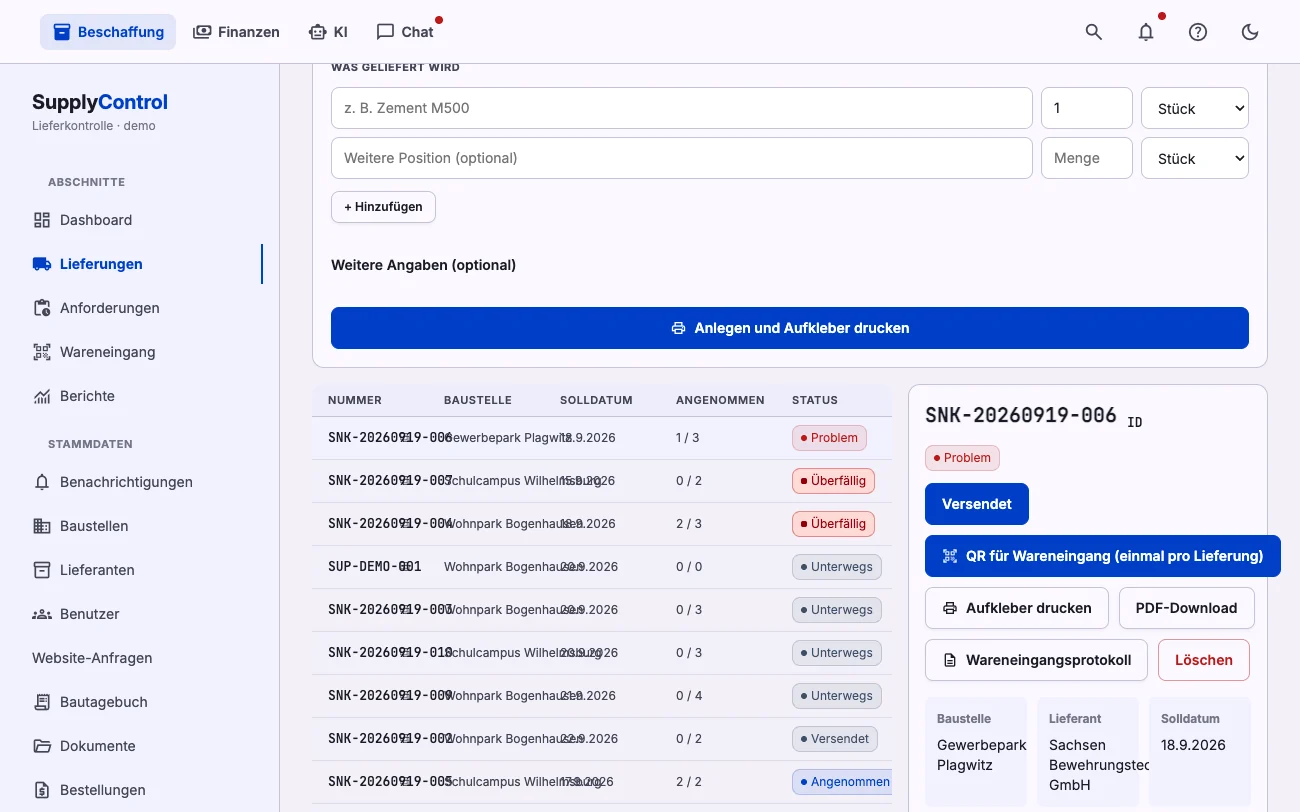The height and width of the screenshot is (812, 1300).
Task: Click the red Löschen button
Action: (1204, 660)
